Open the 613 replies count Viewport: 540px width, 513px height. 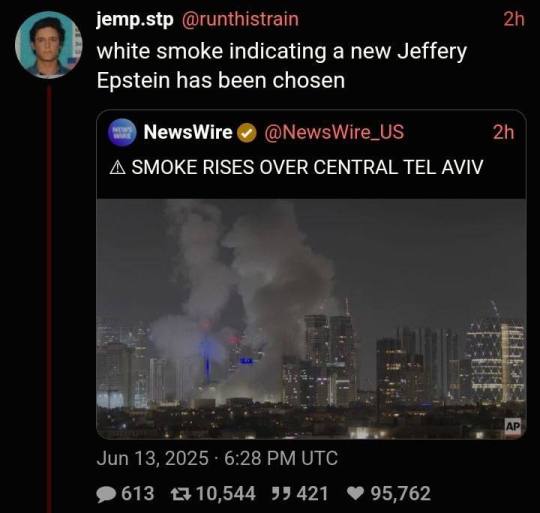point(137,494)
